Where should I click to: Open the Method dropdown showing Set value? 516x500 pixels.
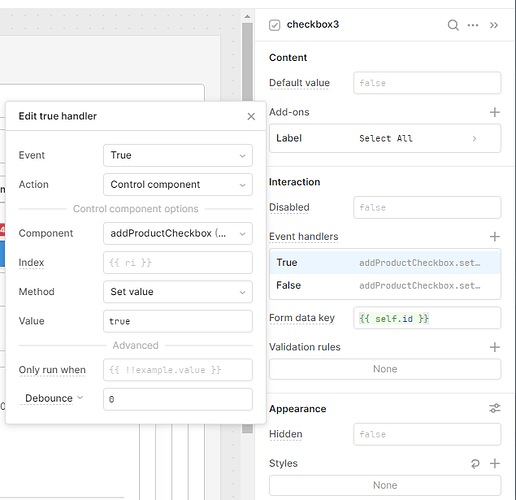click(178, 292)
